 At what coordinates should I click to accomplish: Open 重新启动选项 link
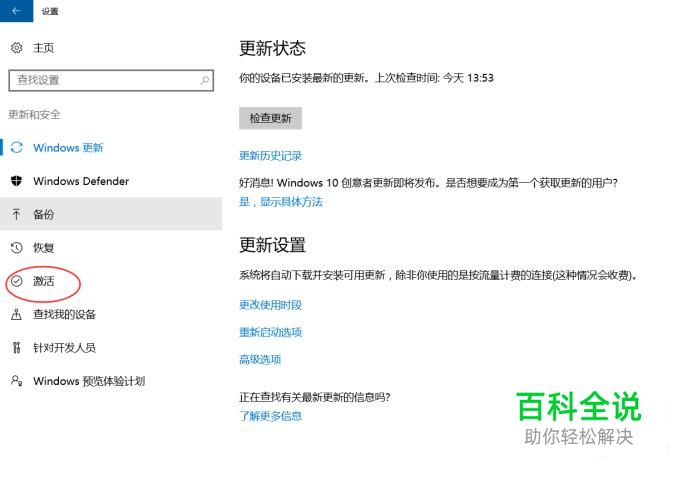coord(271,332)
